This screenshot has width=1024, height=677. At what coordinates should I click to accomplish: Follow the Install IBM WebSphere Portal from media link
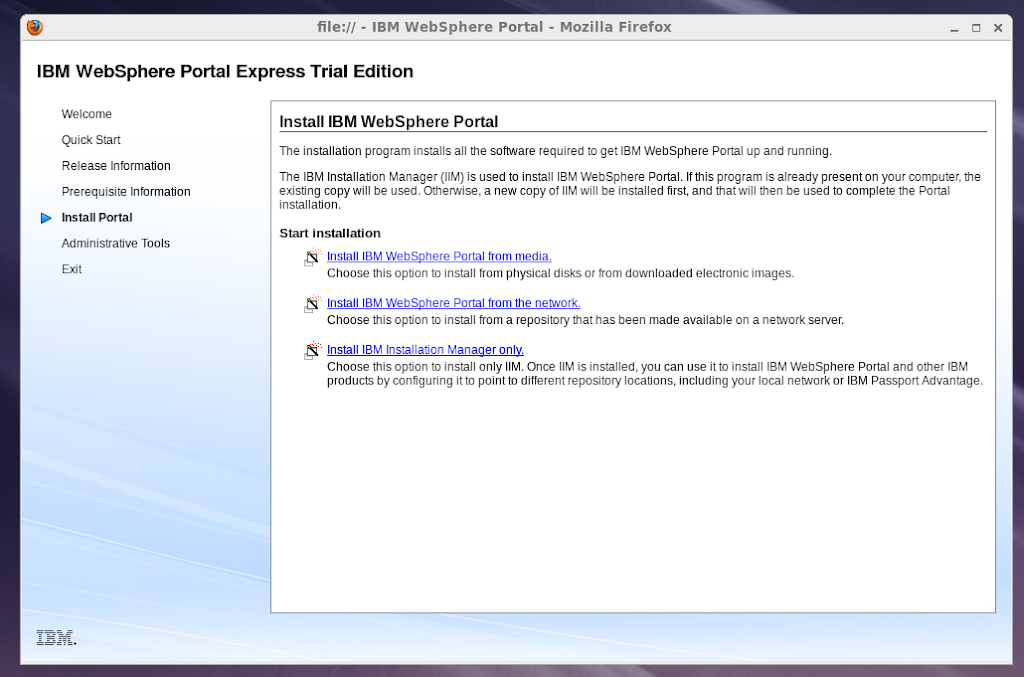tap(439, 257)
